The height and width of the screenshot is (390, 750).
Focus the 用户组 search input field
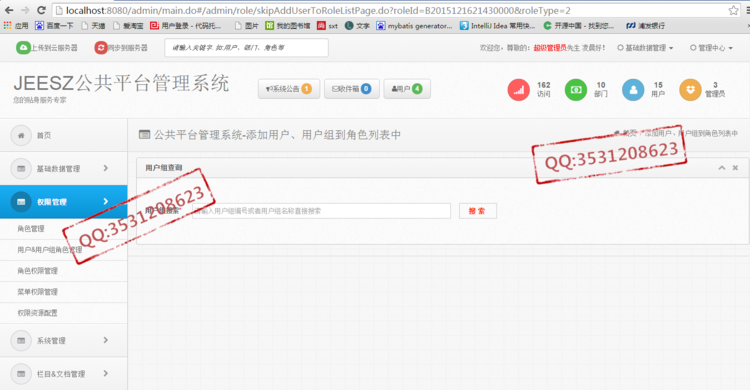[x=321, y=211]
